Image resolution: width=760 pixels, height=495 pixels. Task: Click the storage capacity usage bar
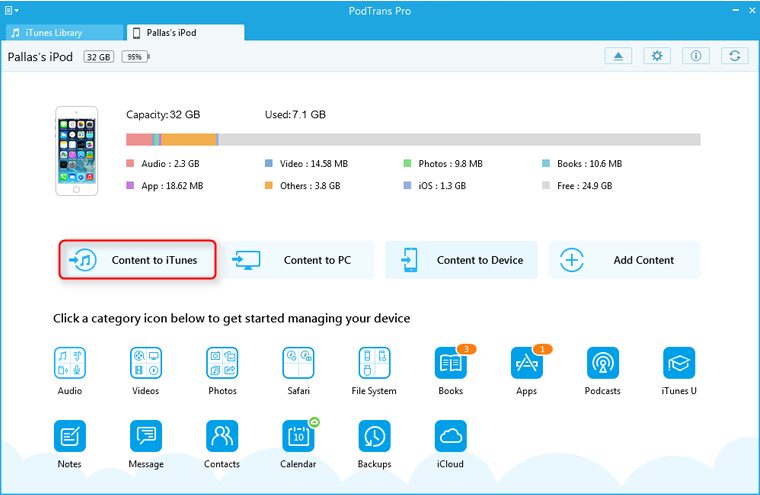413,140
